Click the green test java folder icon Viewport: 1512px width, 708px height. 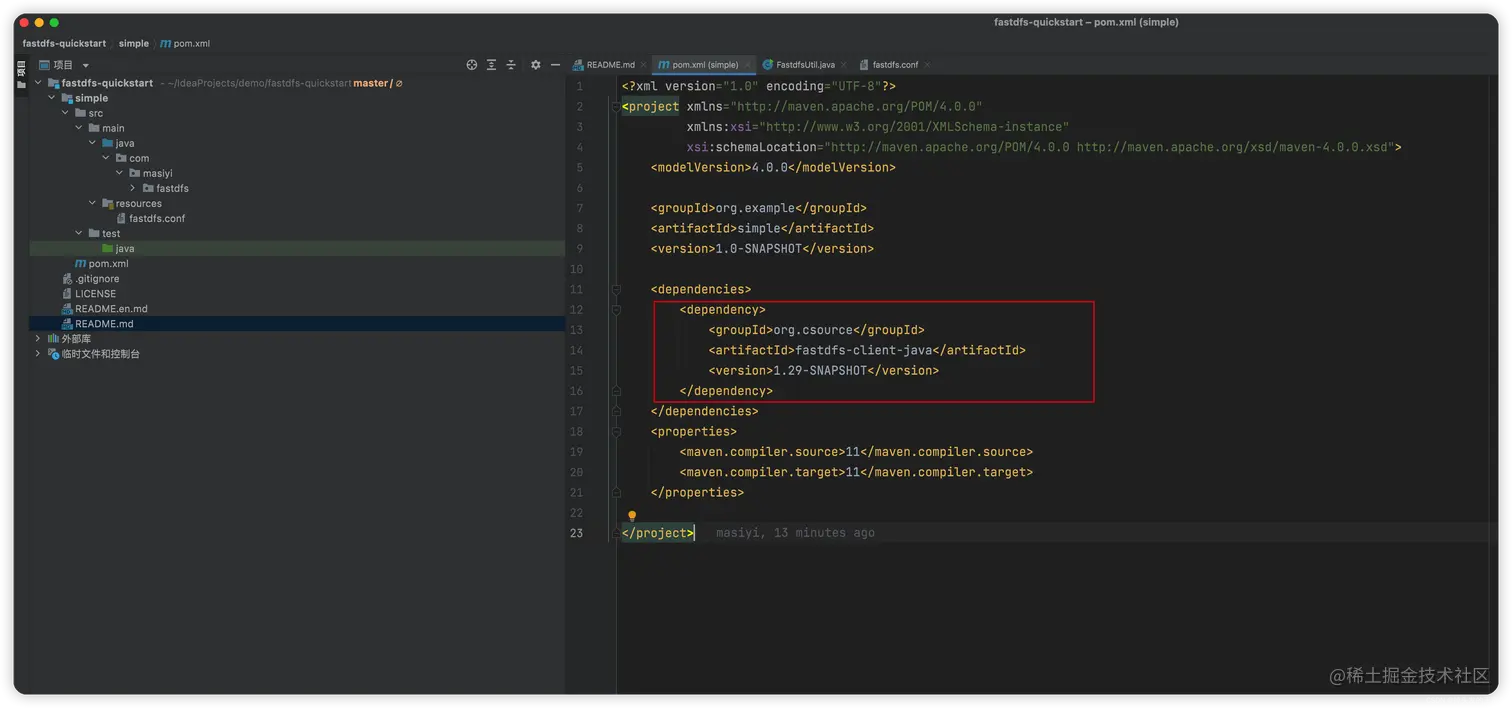108,249
